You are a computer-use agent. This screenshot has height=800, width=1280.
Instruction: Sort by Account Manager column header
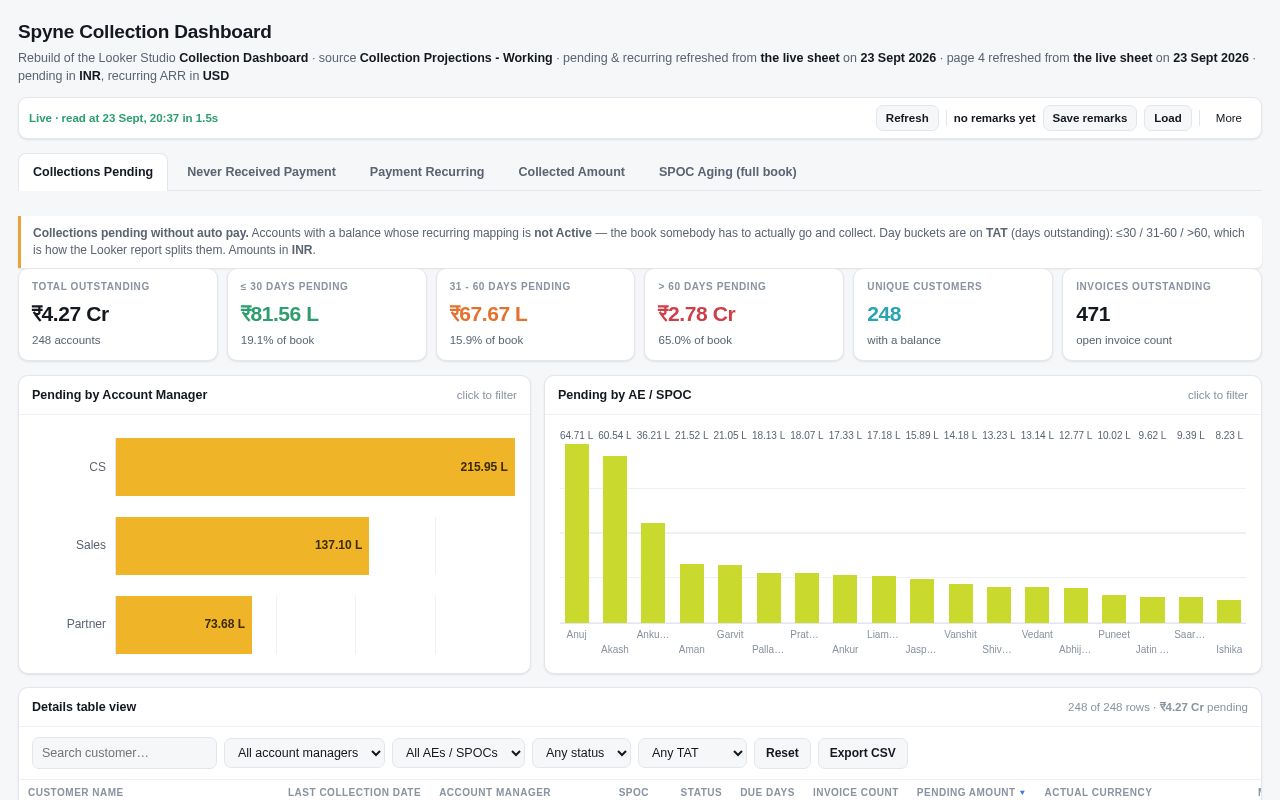(495, 792)
